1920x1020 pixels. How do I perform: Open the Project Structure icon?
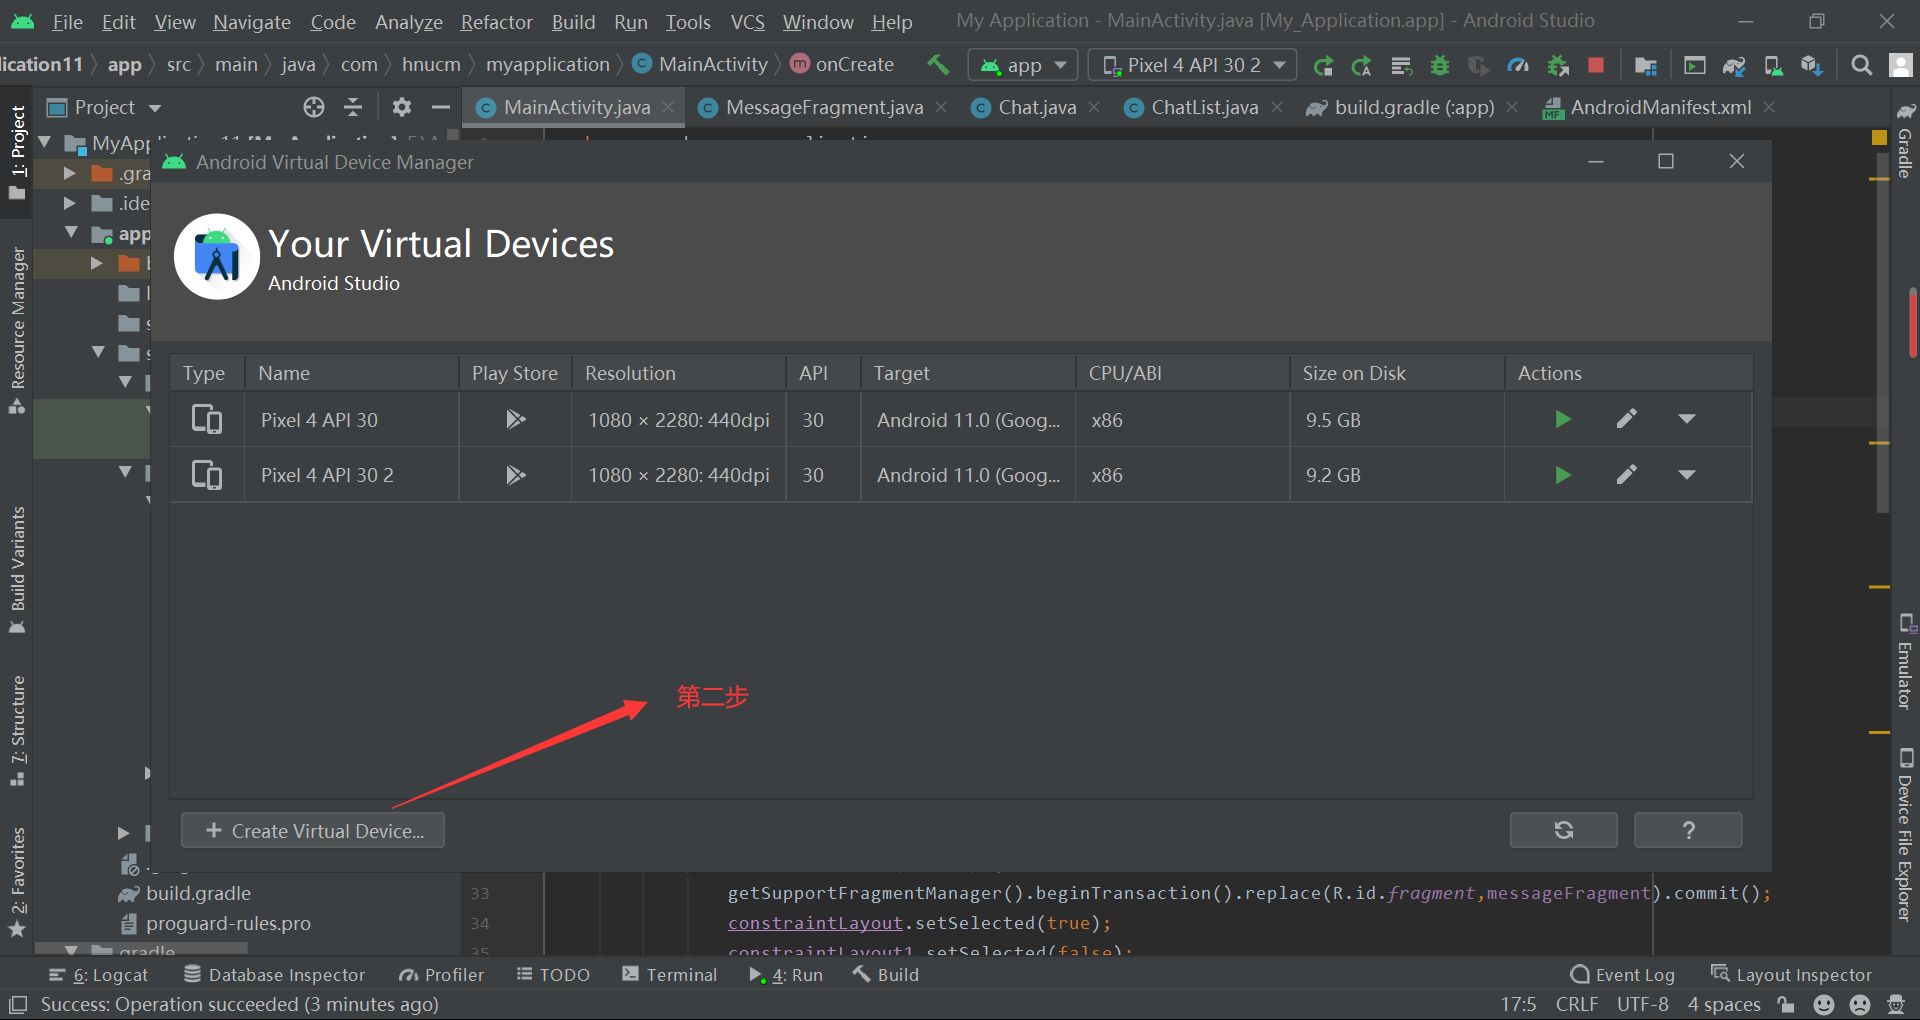click(1645, 66)
